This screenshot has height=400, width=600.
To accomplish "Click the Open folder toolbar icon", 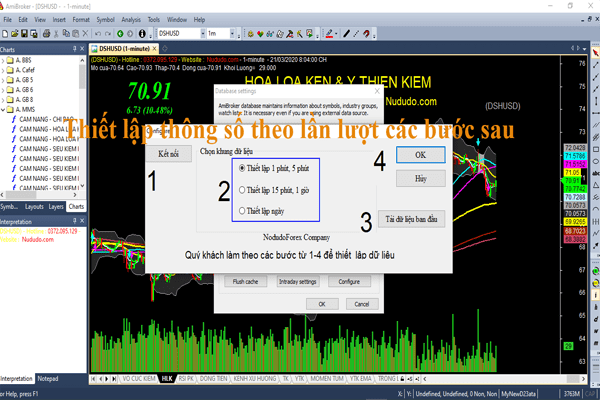I will pos(15,34).
